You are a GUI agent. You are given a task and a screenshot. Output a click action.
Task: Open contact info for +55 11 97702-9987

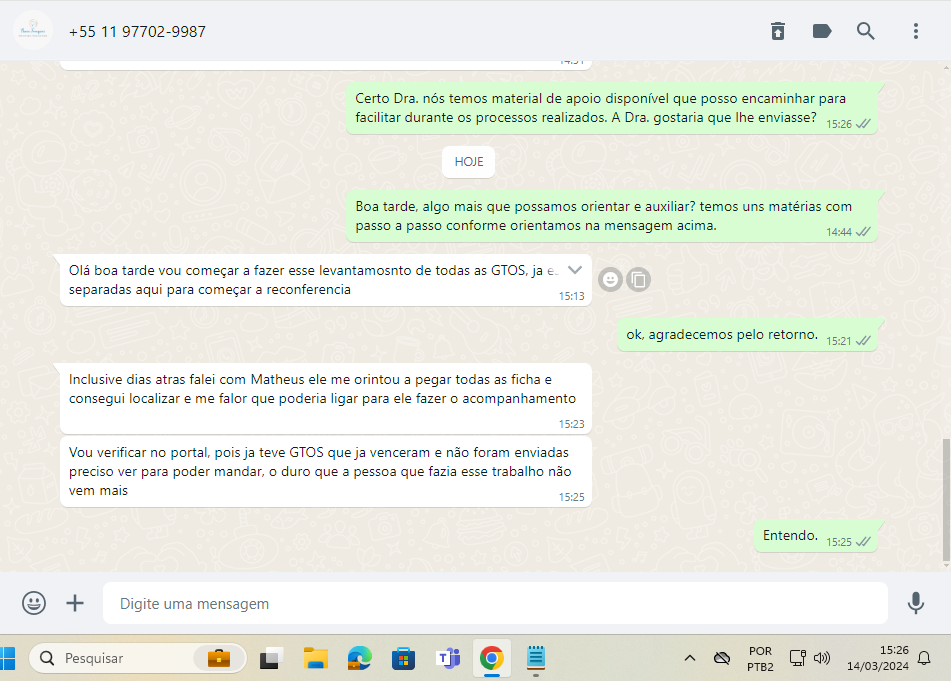[x=137, y=32]
